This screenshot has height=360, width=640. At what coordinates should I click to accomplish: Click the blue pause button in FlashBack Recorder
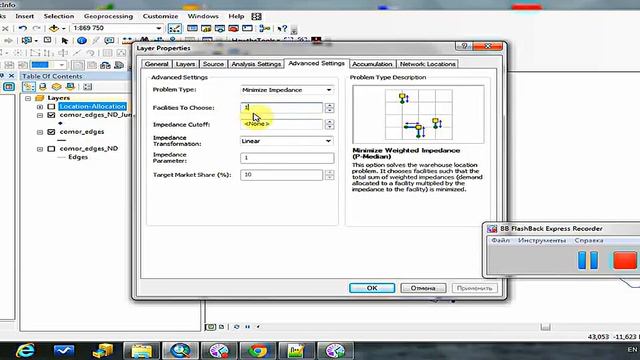(588, 260)
